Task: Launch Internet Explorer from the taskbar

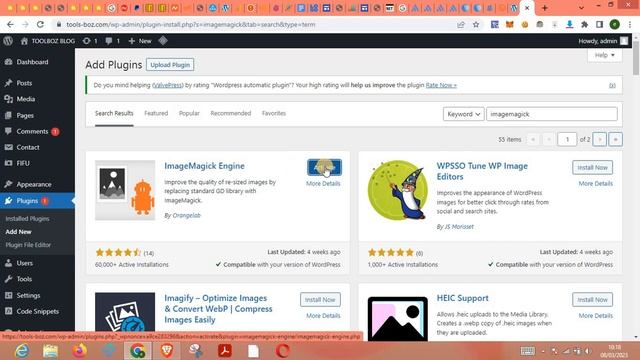Action: coord(22,351)
